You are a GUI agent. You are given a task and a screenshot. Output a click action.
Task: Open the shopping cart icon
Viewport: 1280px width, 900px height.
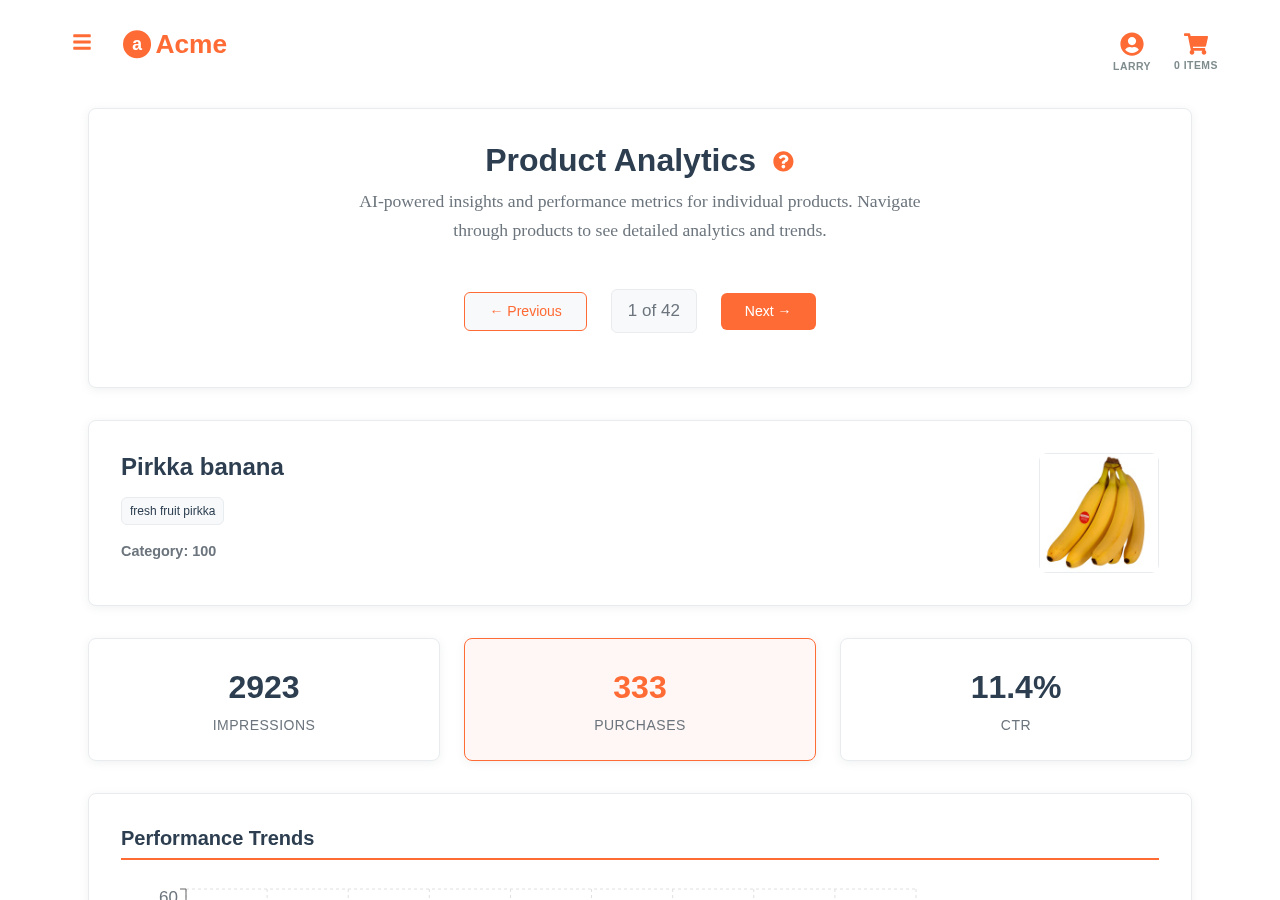coord(1196,44)
